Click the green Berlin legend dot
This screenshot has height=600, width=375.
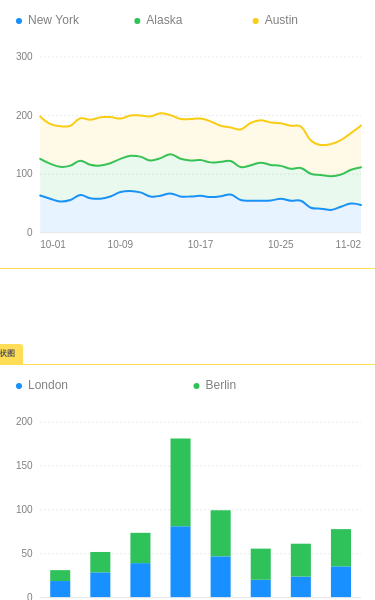click(x=196, y=386)
